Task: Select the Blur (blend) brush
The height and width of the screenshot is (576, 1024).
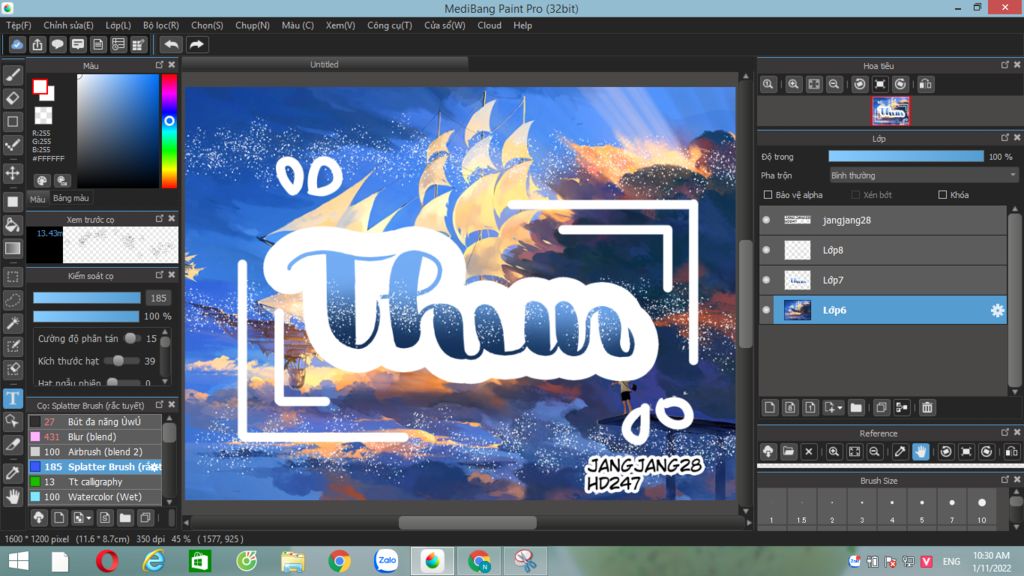Action: 95,437
